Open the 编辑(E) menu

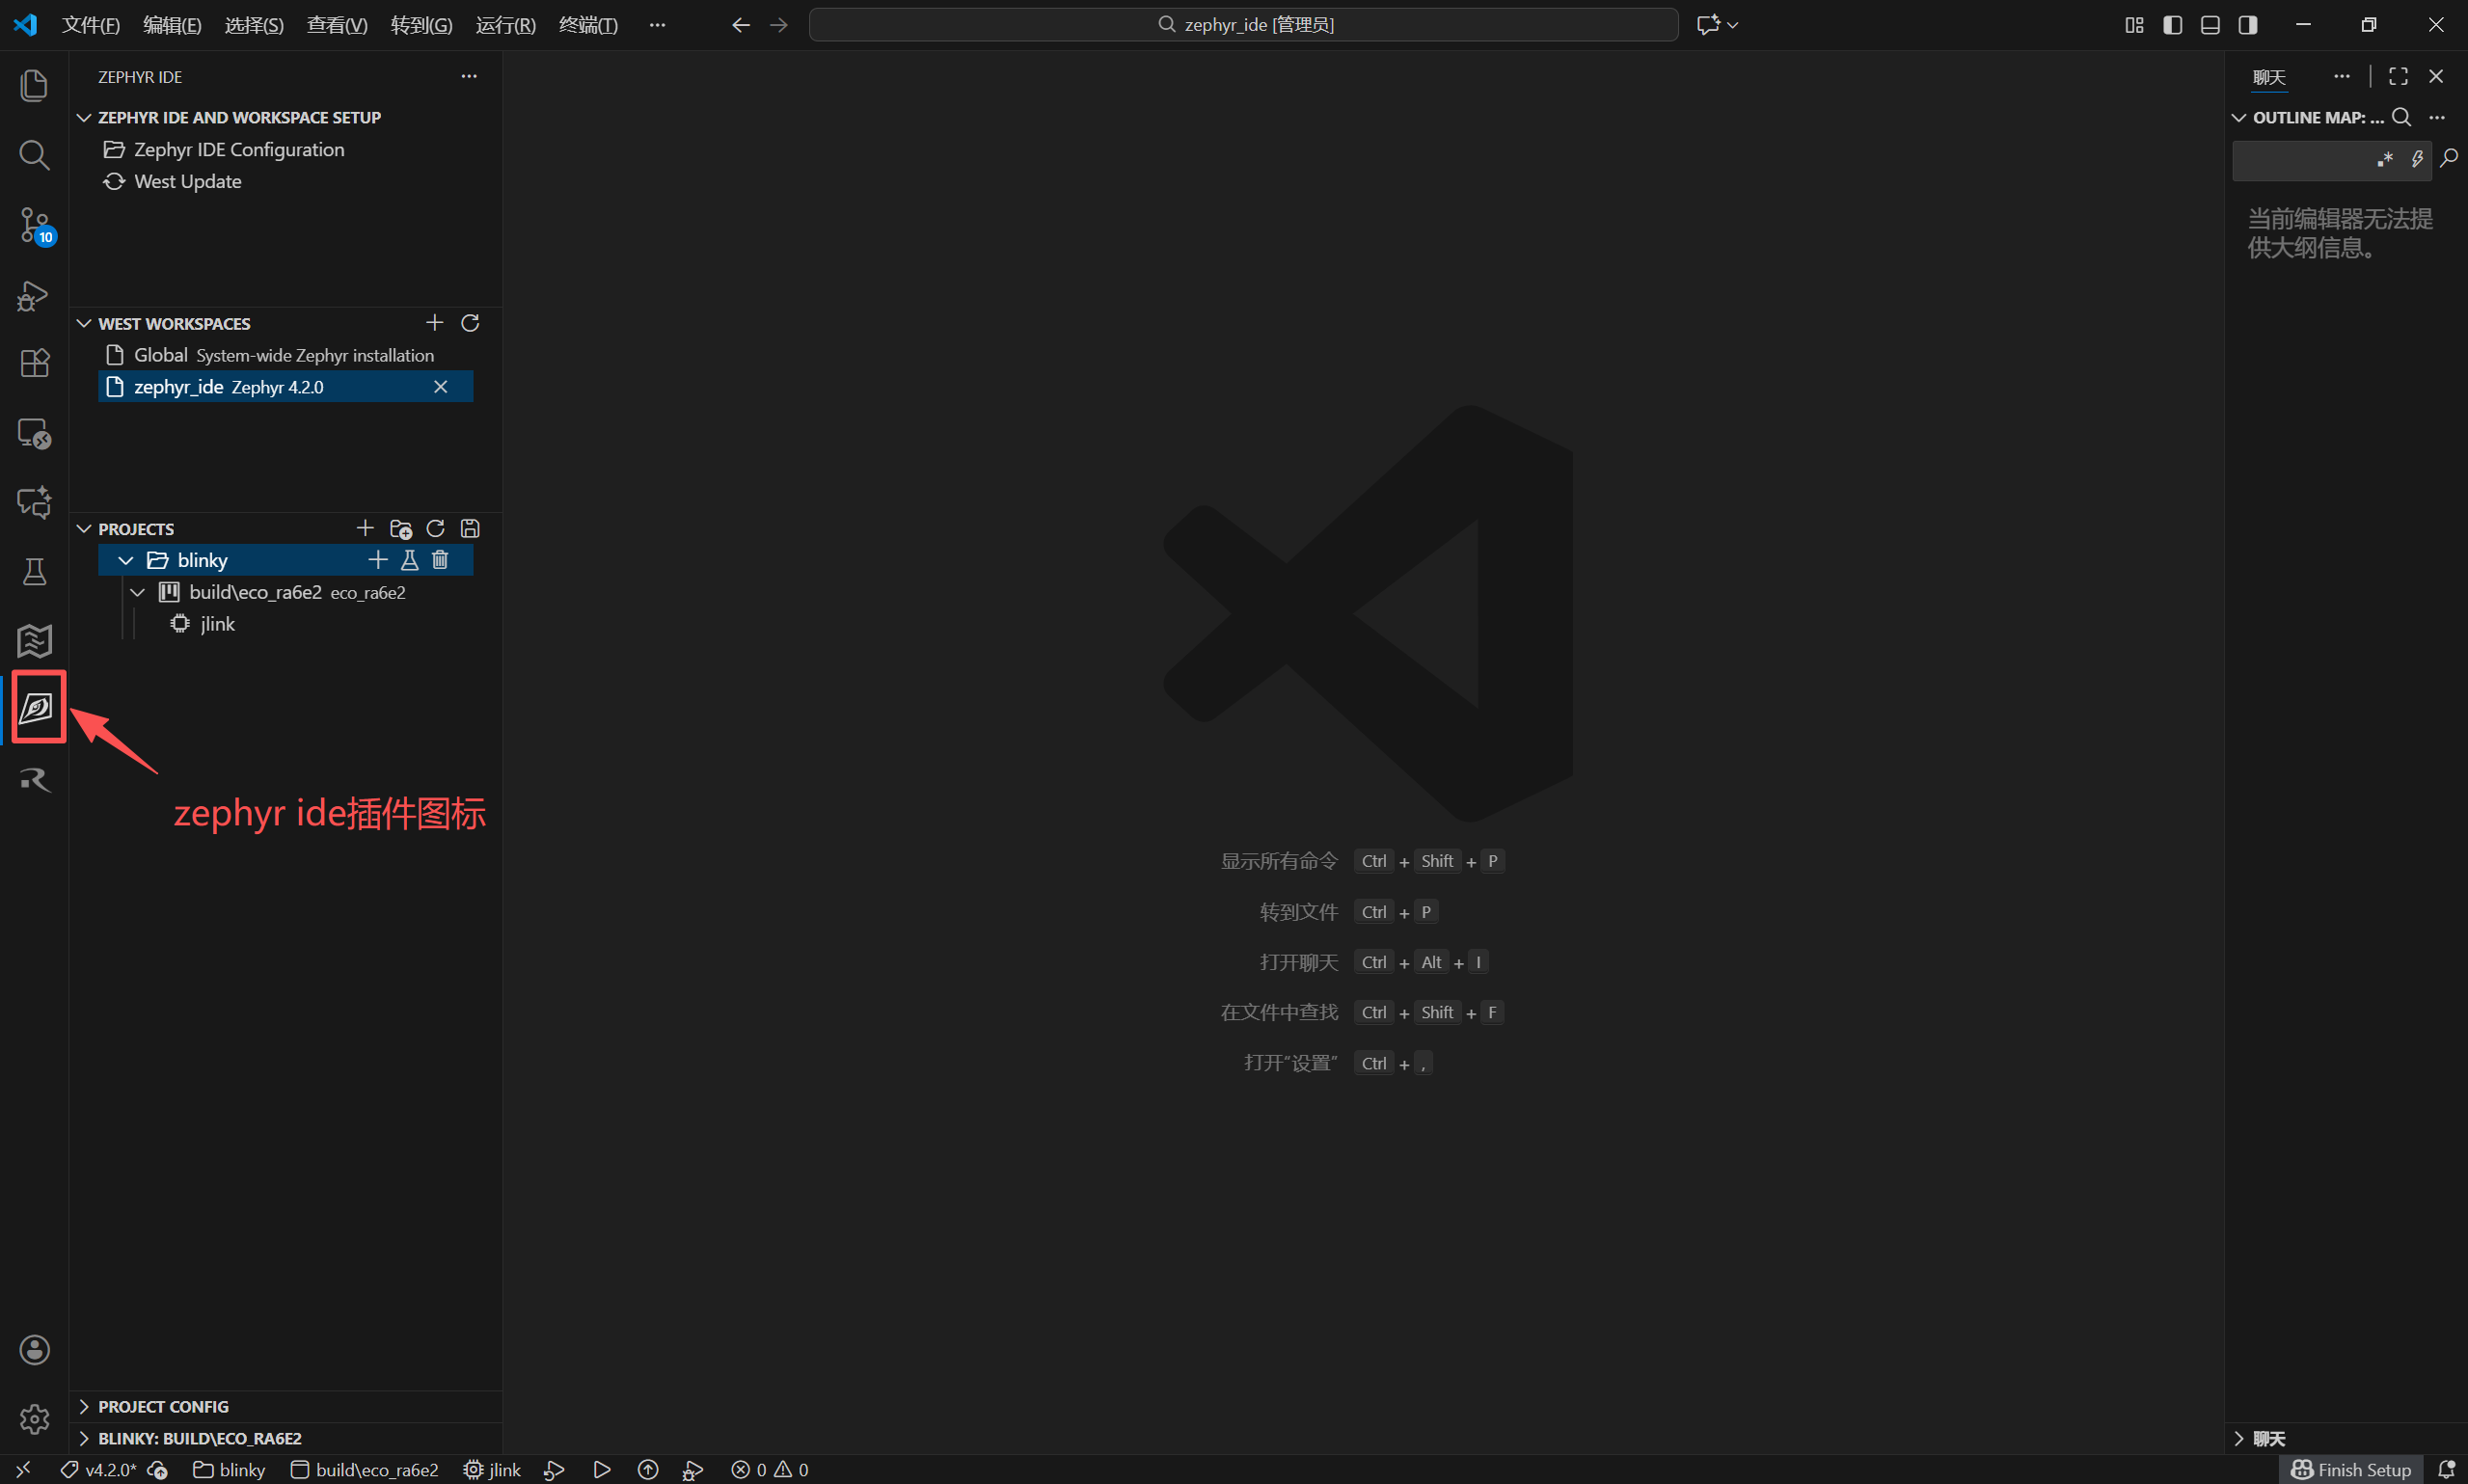coord(172,25)
